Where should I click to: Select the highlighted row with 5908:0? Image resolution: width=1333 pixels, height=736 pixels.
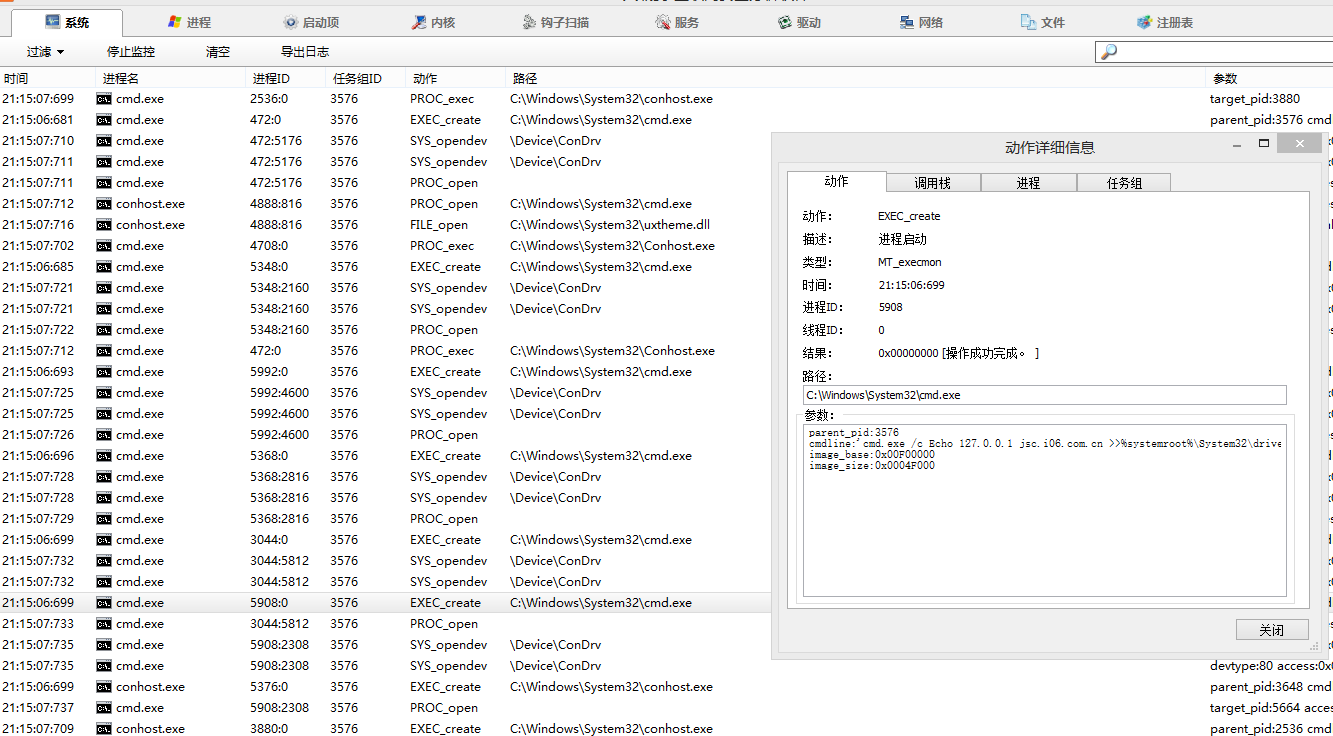pos(385,603)
